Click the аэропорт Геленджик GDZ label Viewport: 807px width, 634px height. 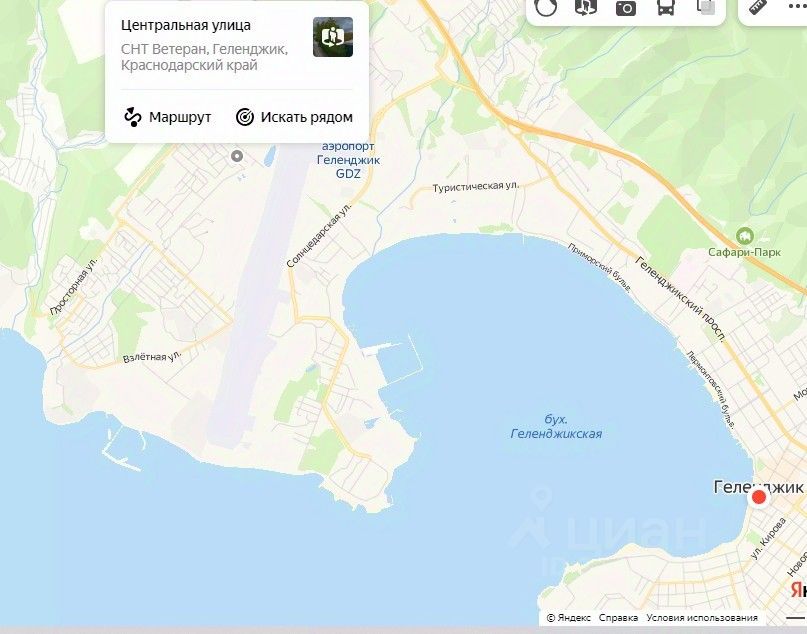point(348,160)
